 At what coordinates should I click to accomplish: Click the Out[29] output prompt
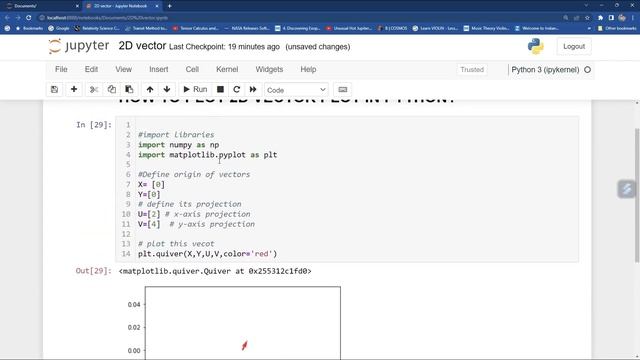tap(93, 271)
